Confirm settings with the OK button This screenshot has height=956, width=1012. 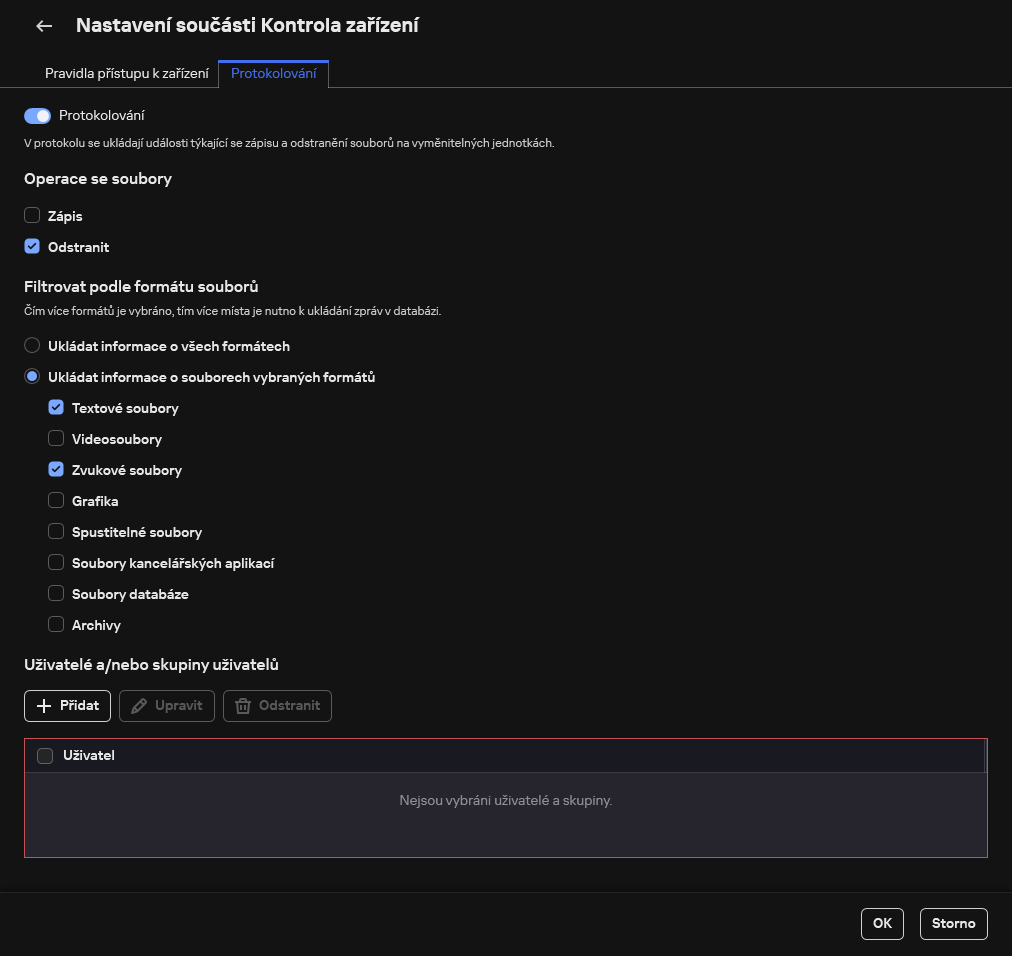point(881,923)
